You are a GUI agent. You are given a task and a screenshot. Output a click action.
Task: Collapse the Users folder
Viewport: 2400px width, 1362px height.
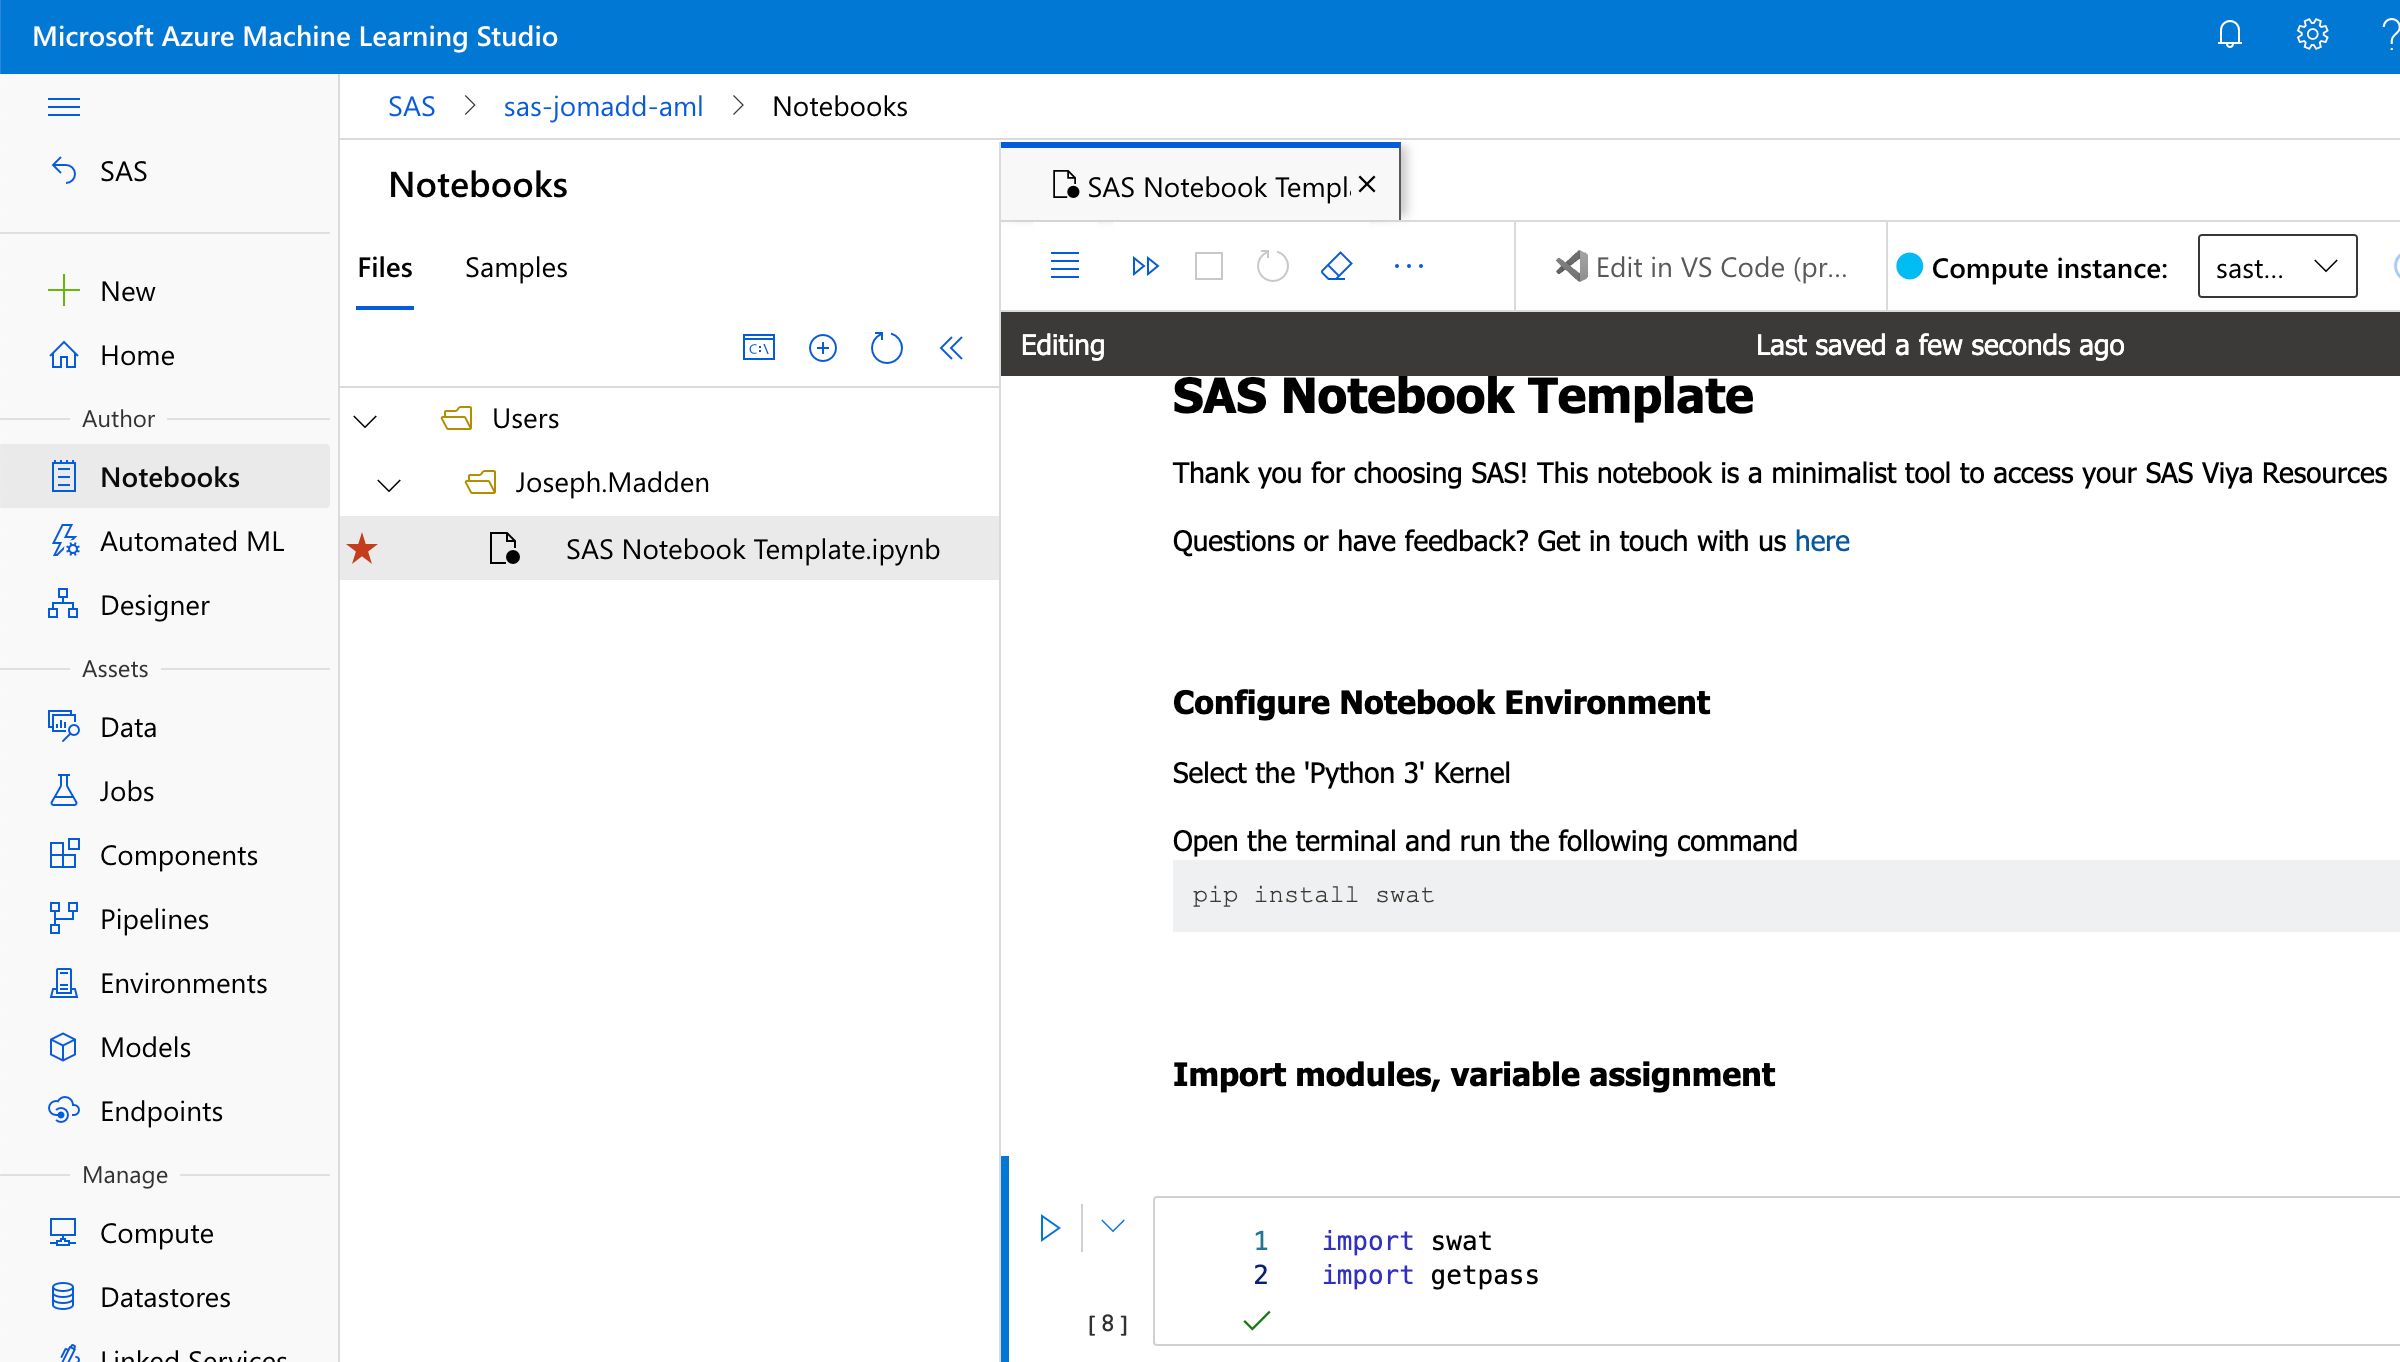[x=365, y=420]
